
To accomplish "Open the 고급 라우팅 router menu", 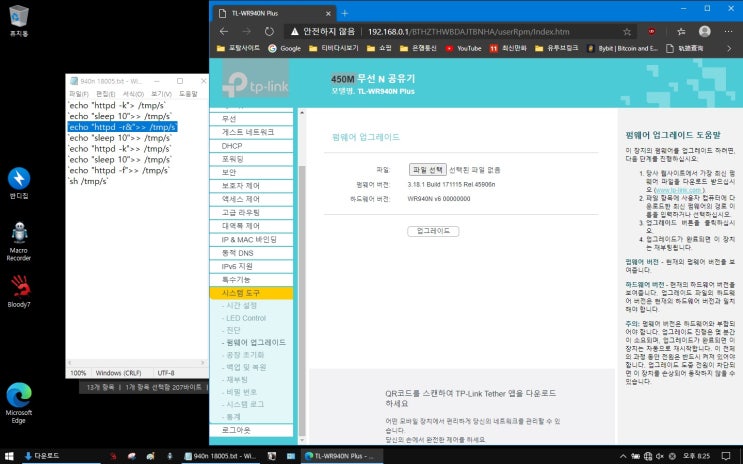I will [x=251, y=213].
